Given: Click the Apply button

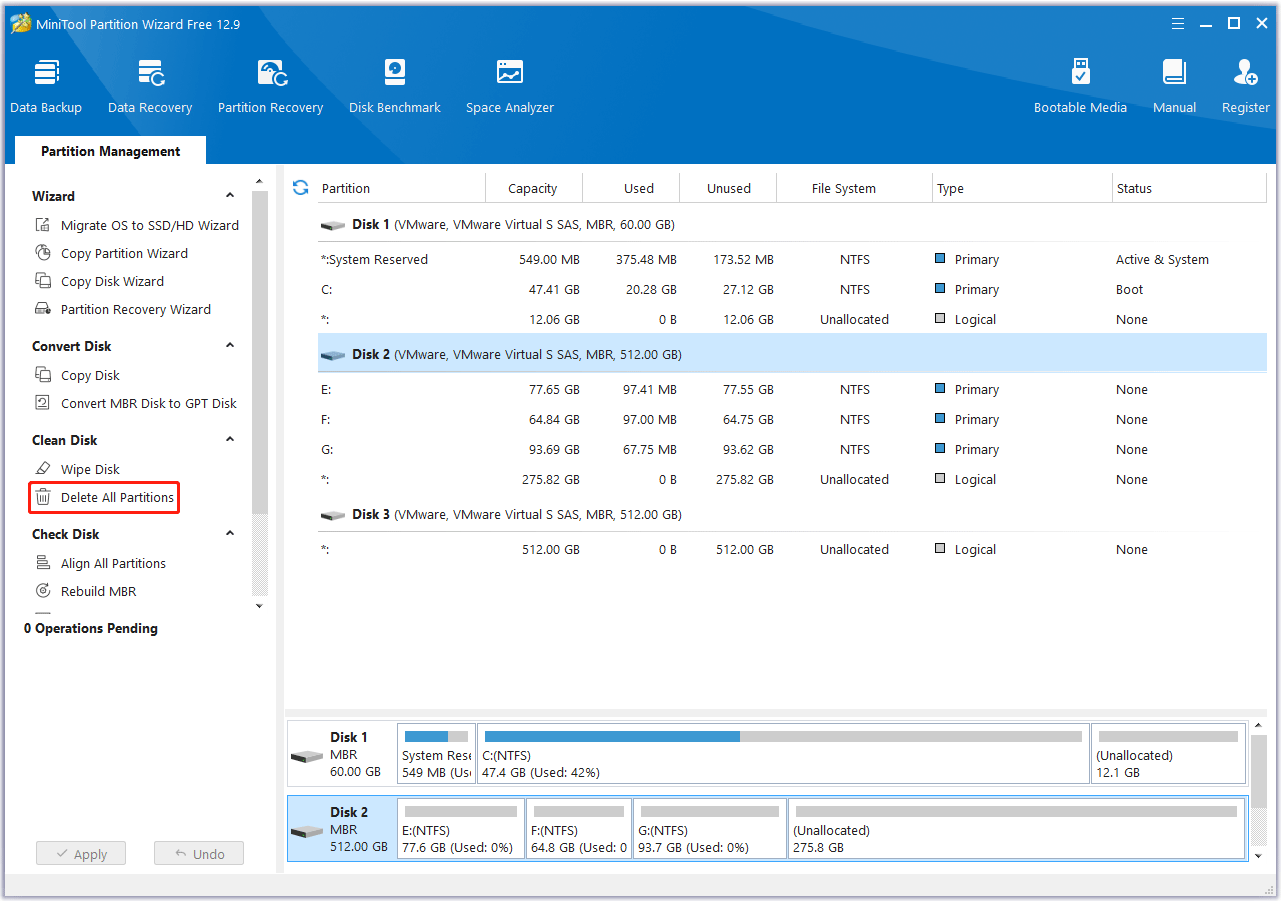Looking at the screenshot, I should (x=81, y=854).
